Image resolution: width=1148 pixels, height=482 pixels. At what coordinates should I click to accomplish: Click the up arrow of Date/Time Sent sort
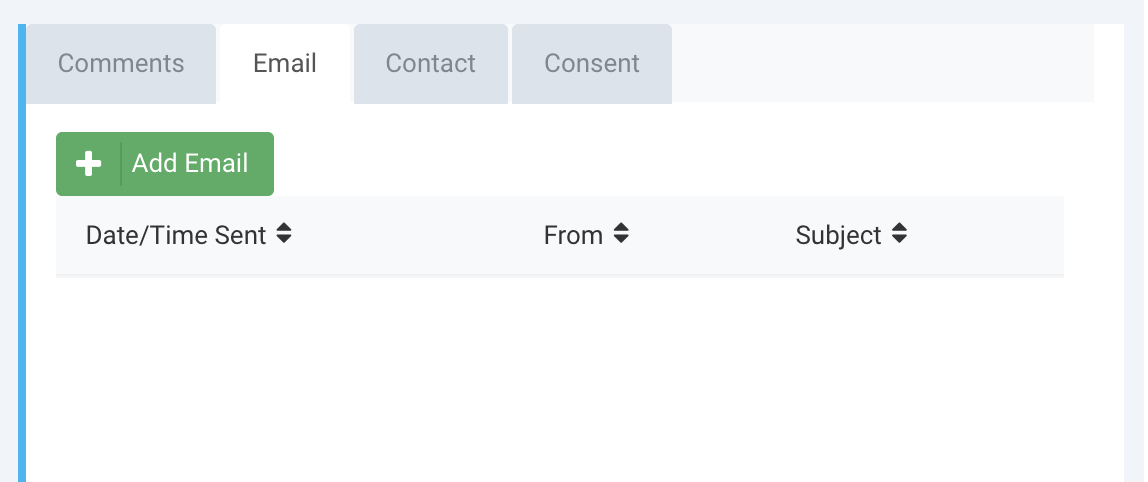pyautogui.click(x=284, y=228)
